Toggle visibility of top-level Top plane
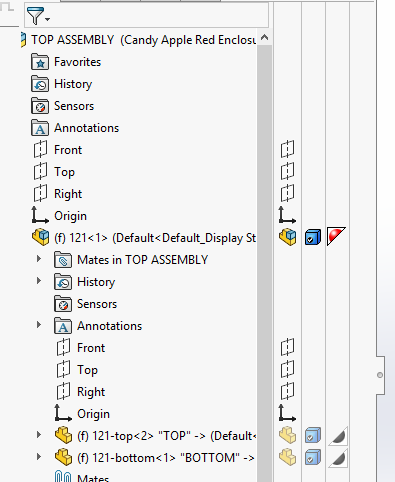 [x=287, y=171]
